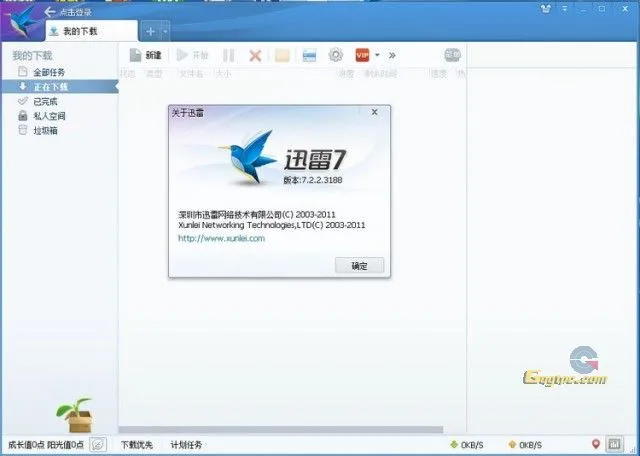This screenshot has height=456, width=640.
Task: Click 确定 in the 关于迅雷 dialog
Action: 360,266
